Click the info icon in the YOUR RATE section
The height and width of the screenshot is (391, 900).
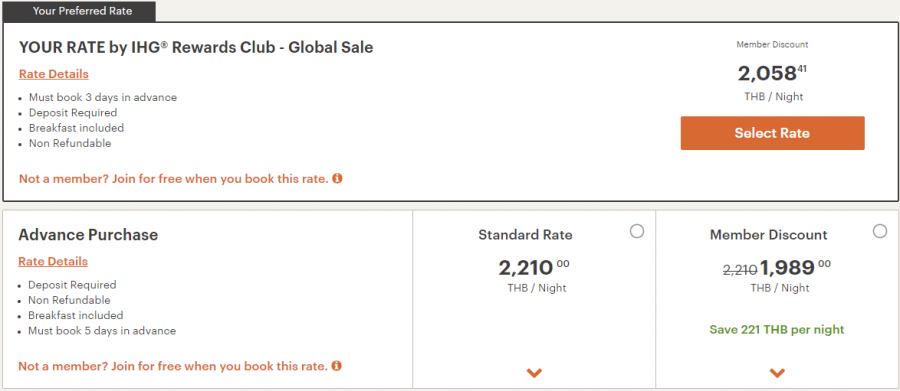click(338, 178)
